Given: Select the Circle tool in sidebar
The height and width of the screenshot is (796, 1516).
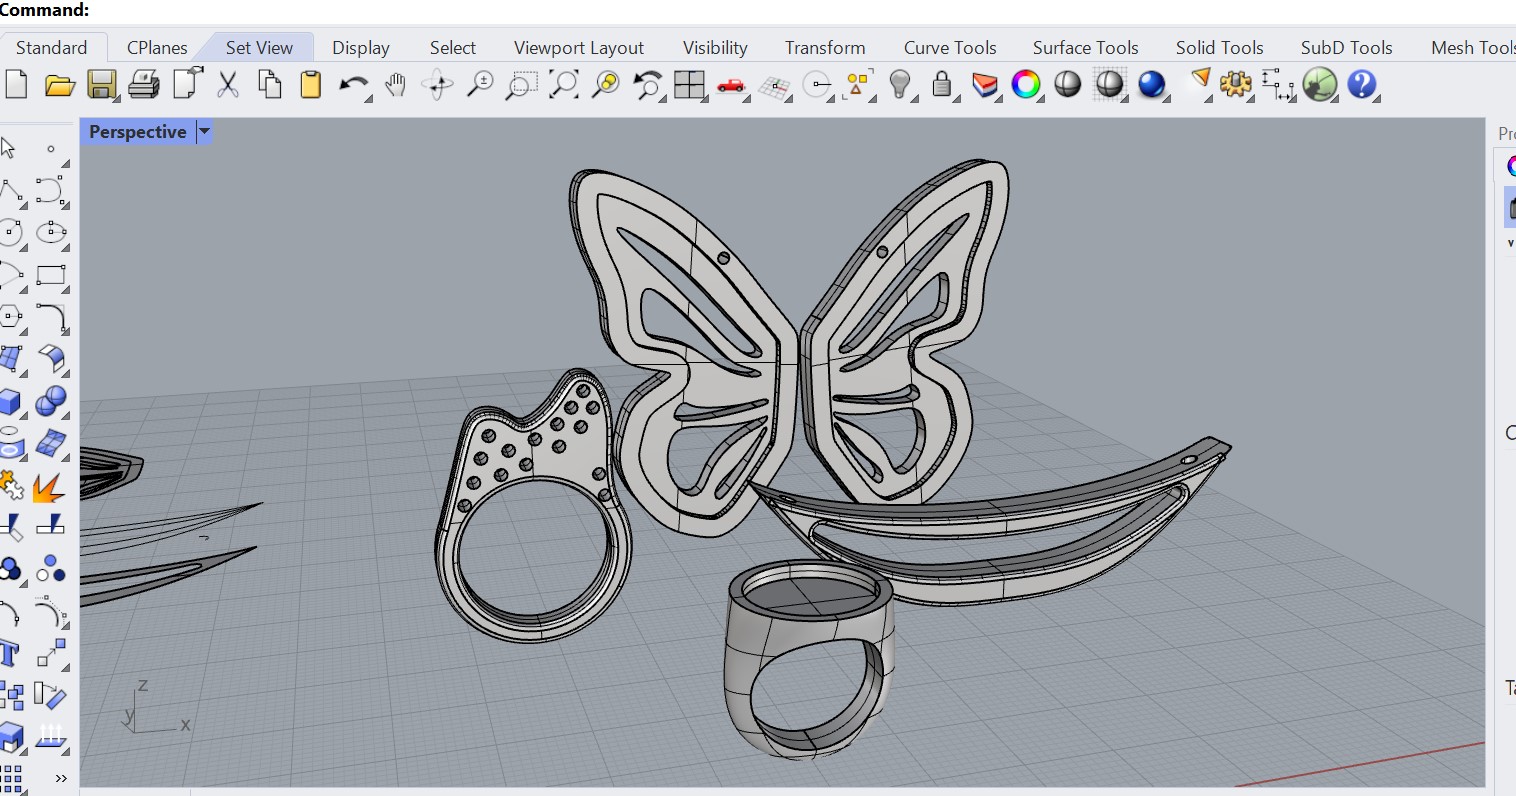Looking at the screenshot, I should [11, 233].
